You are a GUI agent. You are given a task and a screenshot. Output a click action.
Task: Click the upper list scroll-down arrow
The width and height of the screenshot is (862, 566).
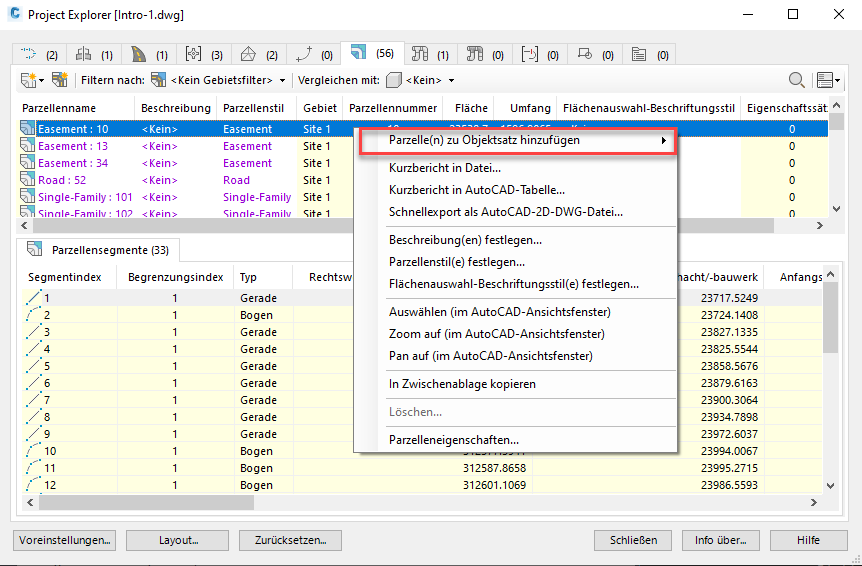[x=837, y=209]
